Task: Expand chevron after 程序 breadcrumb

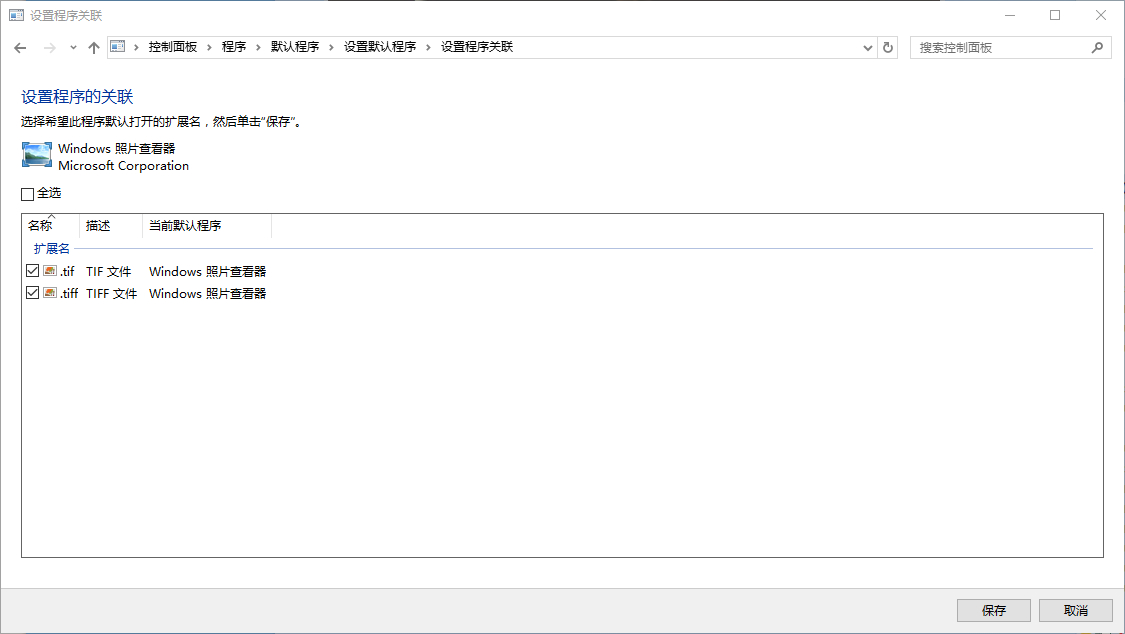Action: (258, 47)
